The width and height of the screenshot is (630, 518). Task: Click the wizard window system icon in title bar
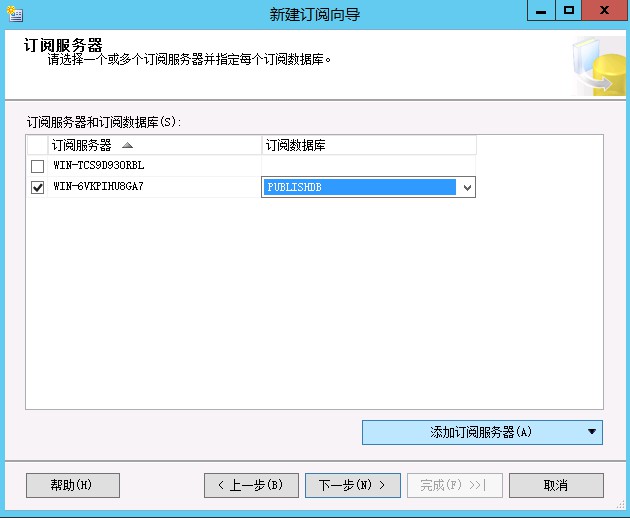(x=13, y=14)
